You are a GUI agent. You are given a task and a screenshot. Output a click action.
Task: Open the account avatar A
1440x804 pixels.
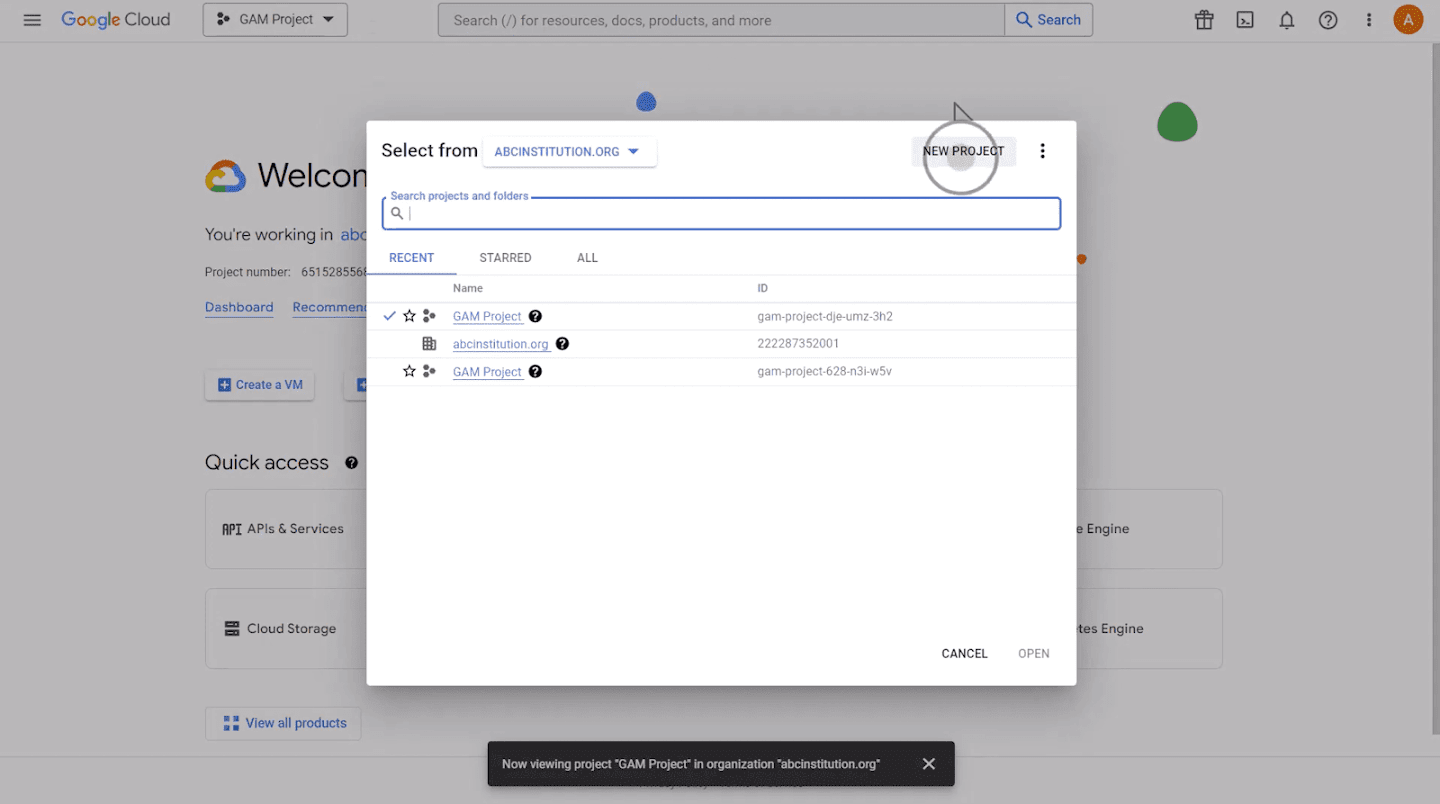tap(1408, 20)
